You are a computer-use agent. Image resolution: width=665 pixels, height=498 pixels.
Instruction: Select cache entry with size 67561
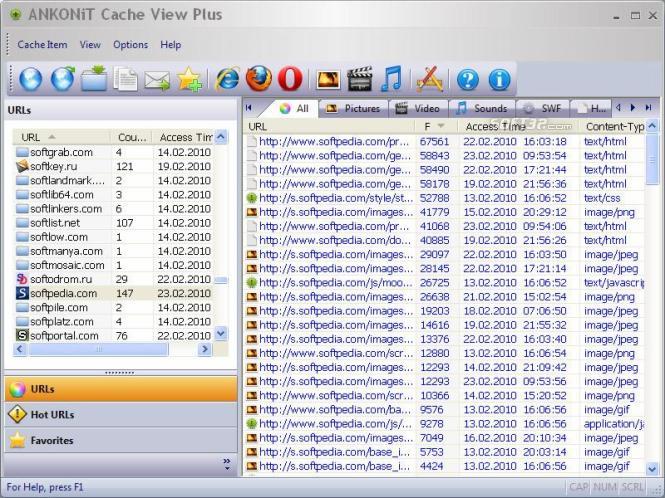click(444, 141)
